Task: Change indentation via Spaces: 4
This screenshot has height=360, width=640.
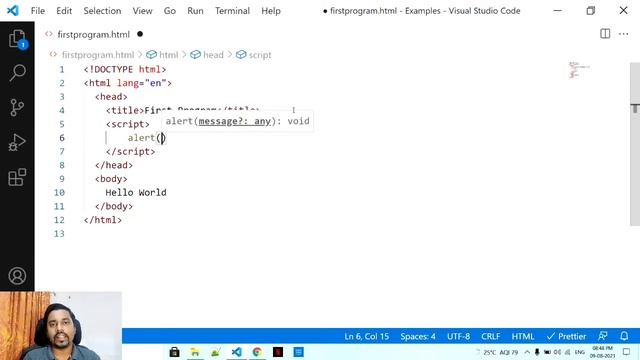Action: pos(418,336)
